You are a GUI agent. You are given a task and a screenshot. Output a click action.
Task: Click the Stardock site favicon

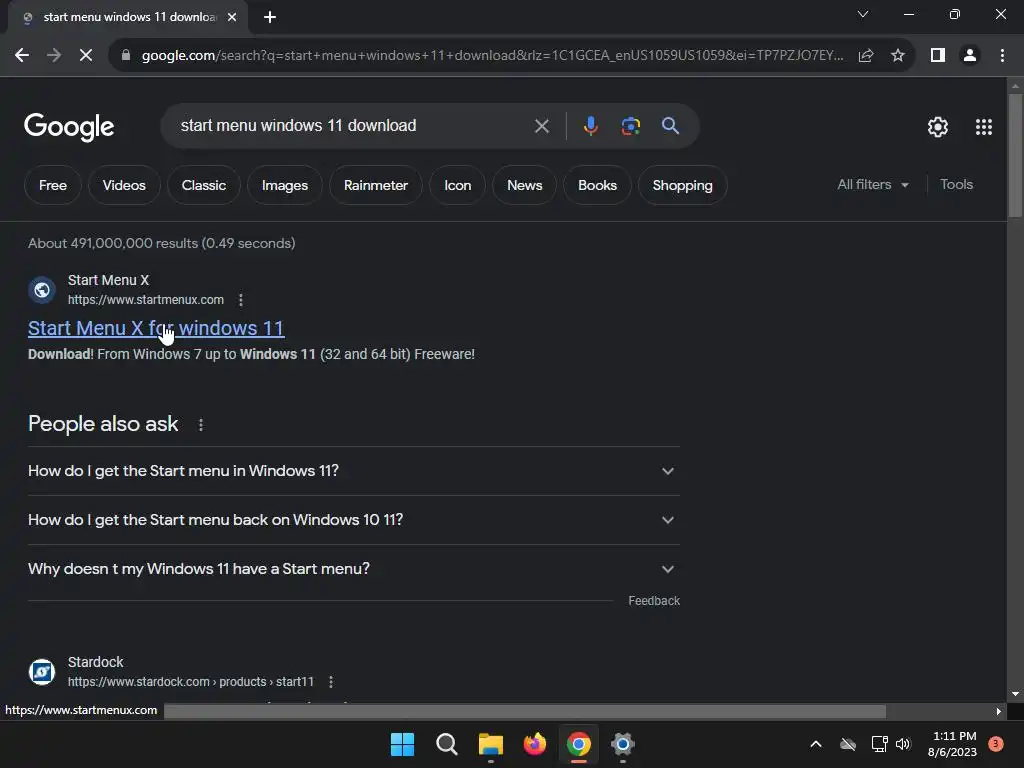(x=42, y=671)
